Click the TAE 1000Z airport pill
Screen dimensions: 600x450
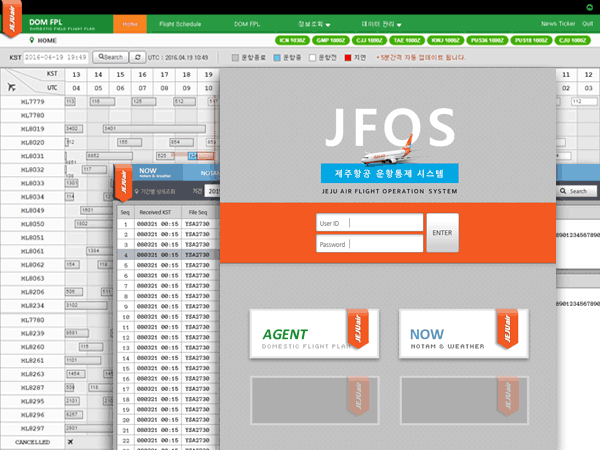point(407,40)
